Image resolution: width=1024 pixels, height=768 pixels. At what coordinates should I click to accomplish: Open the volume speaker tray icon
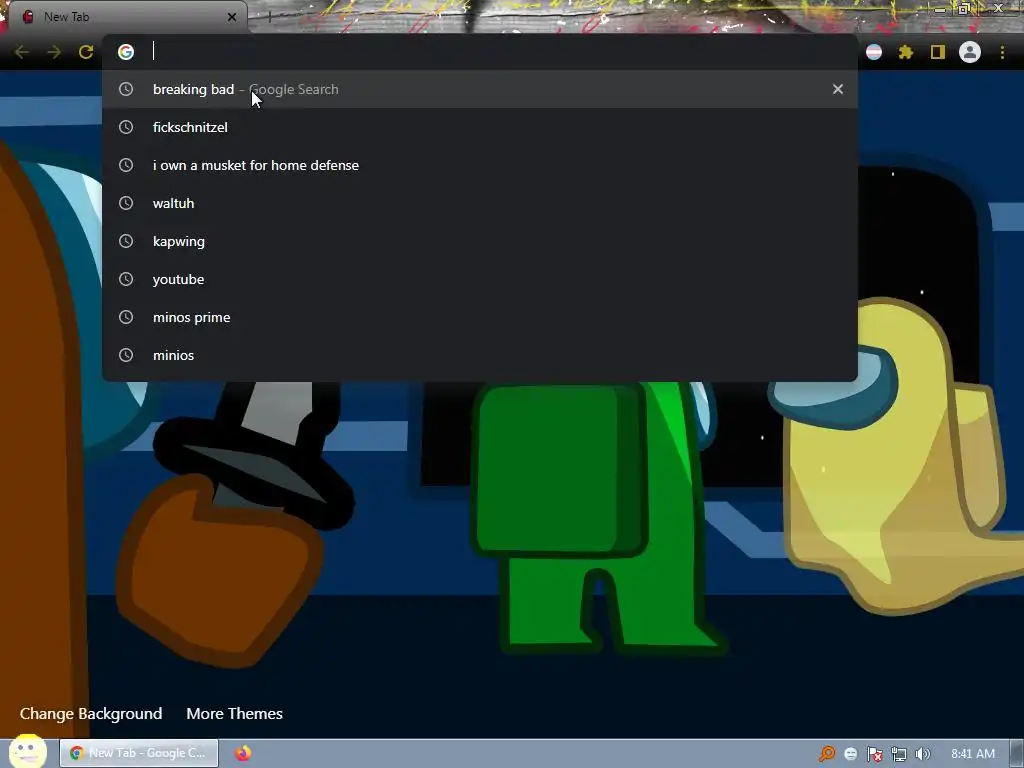pyautogui.click(x=923, y=754)
